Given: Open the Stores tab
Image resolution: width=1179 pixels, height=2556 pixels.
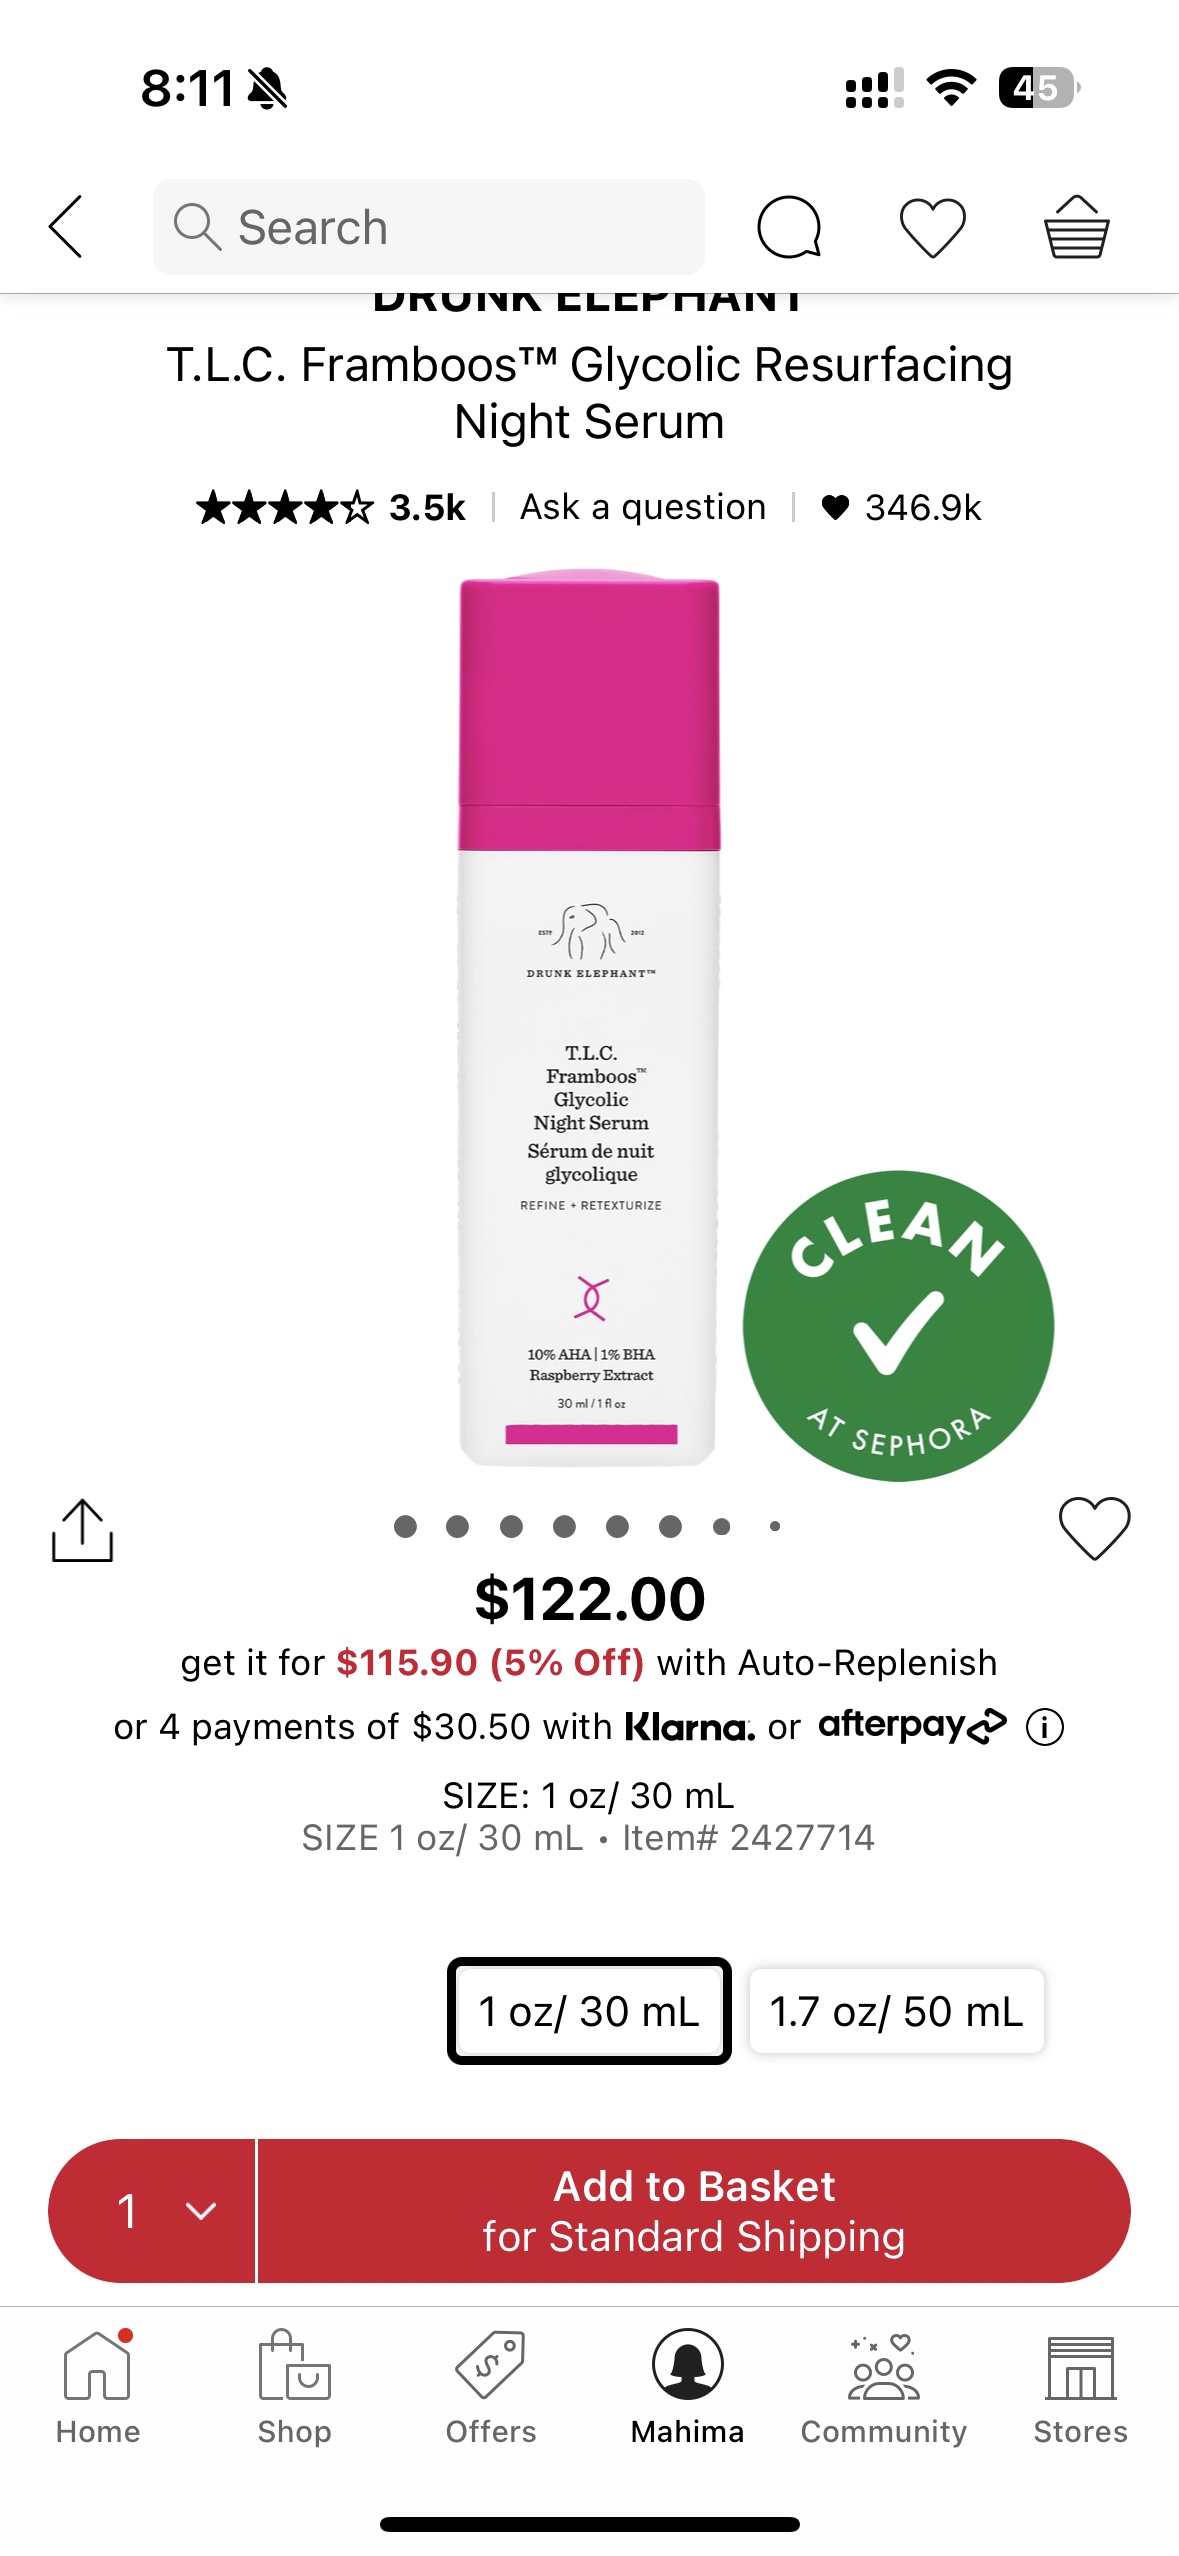Looking at the screenshot, I should coord(1080,2387).
